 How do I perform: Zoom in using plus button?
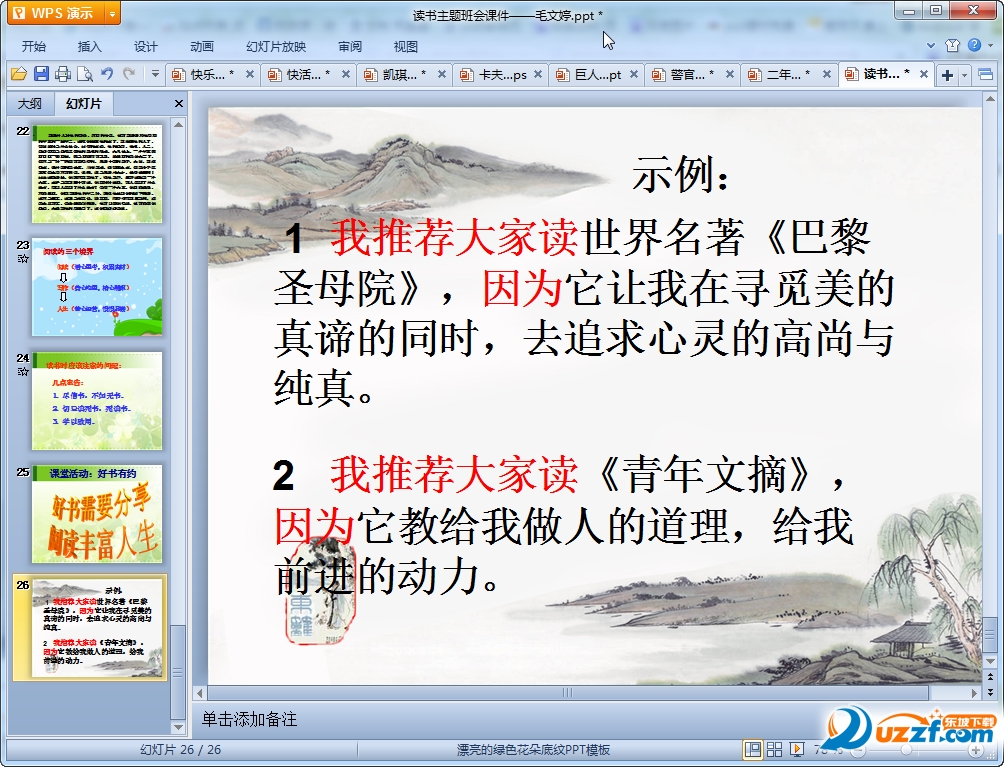pyautogui.click(x=975, y=750)
